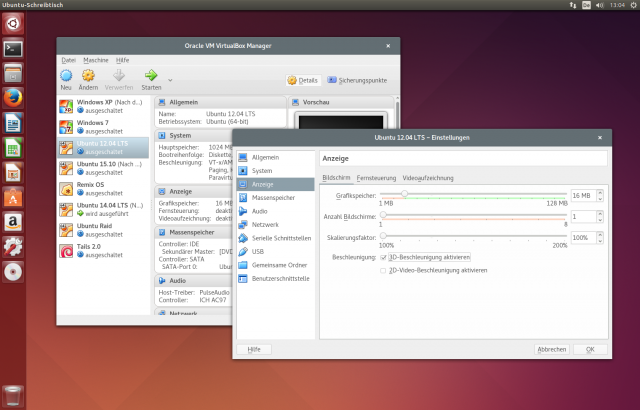Click the Starten green arrow icon
640x410 pixels.
click(x=151, y=75)
